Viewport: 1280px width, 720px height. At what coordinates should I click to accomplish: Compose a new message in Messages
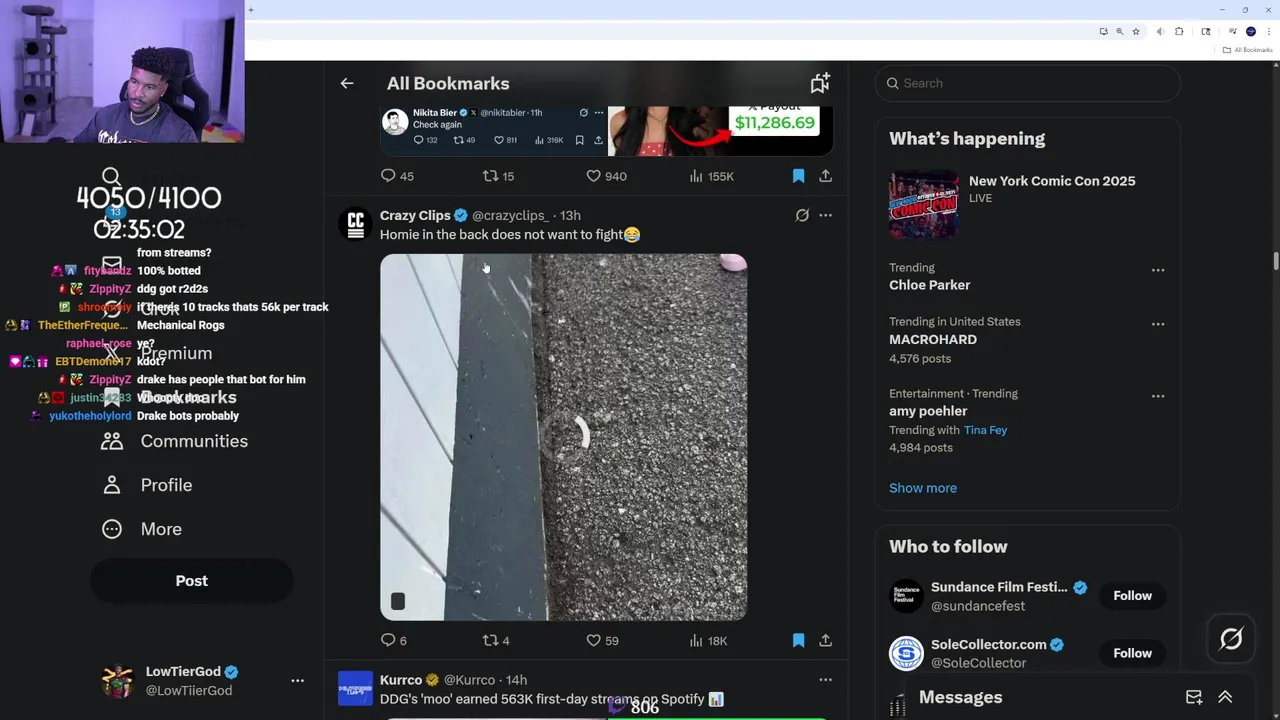coord(1194,697)
